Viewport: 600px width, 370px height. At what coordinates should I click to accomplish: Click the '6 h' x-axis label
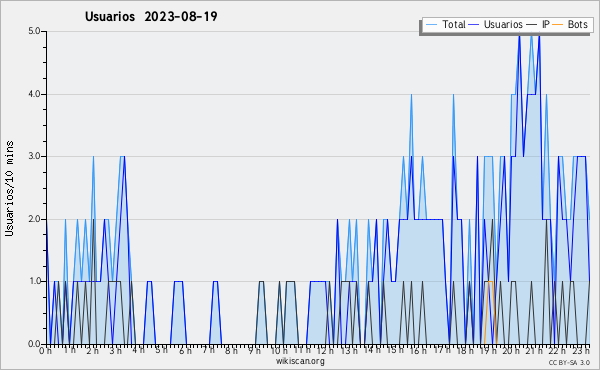coord(186,351)
